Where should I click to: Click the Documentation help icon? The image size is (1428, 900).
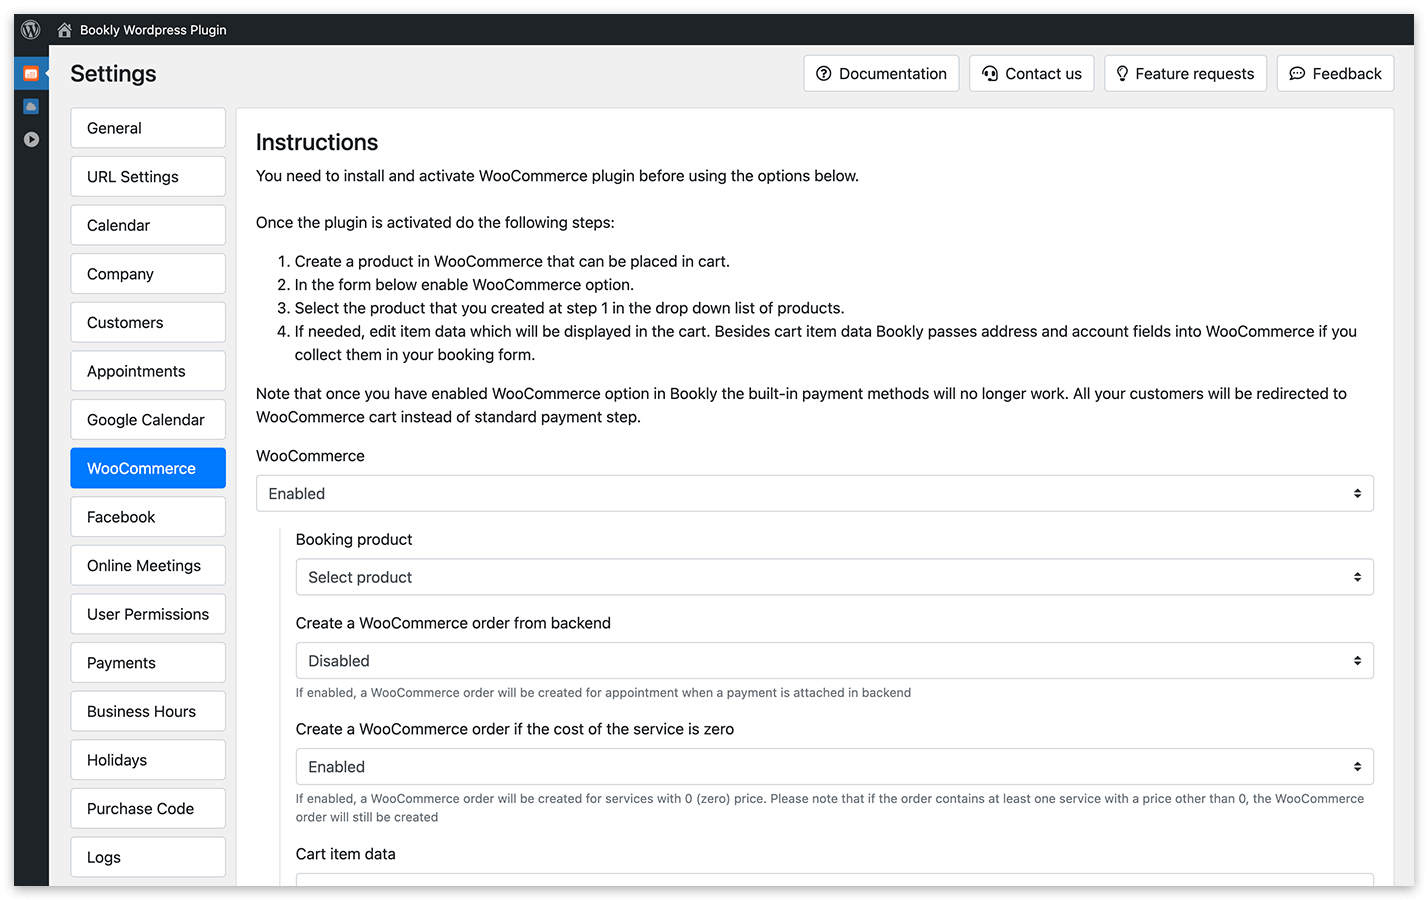pyautogui.click(x=824, y=73)
